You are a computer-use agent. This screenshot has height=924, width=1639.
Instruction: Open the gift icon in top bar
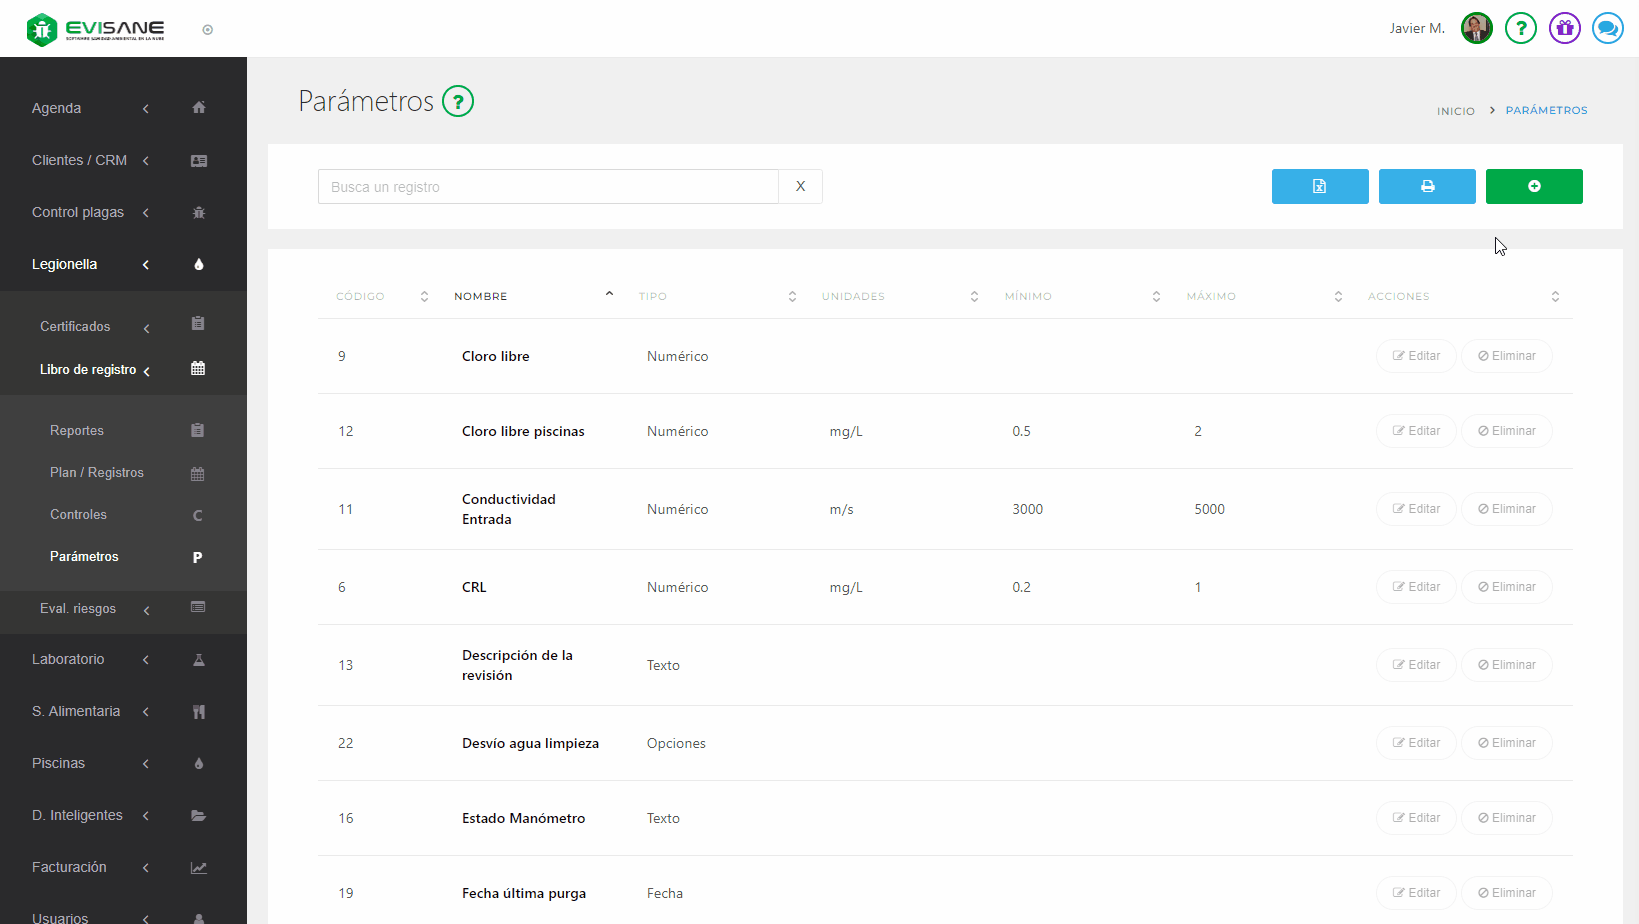click(x=1564, y=28)
